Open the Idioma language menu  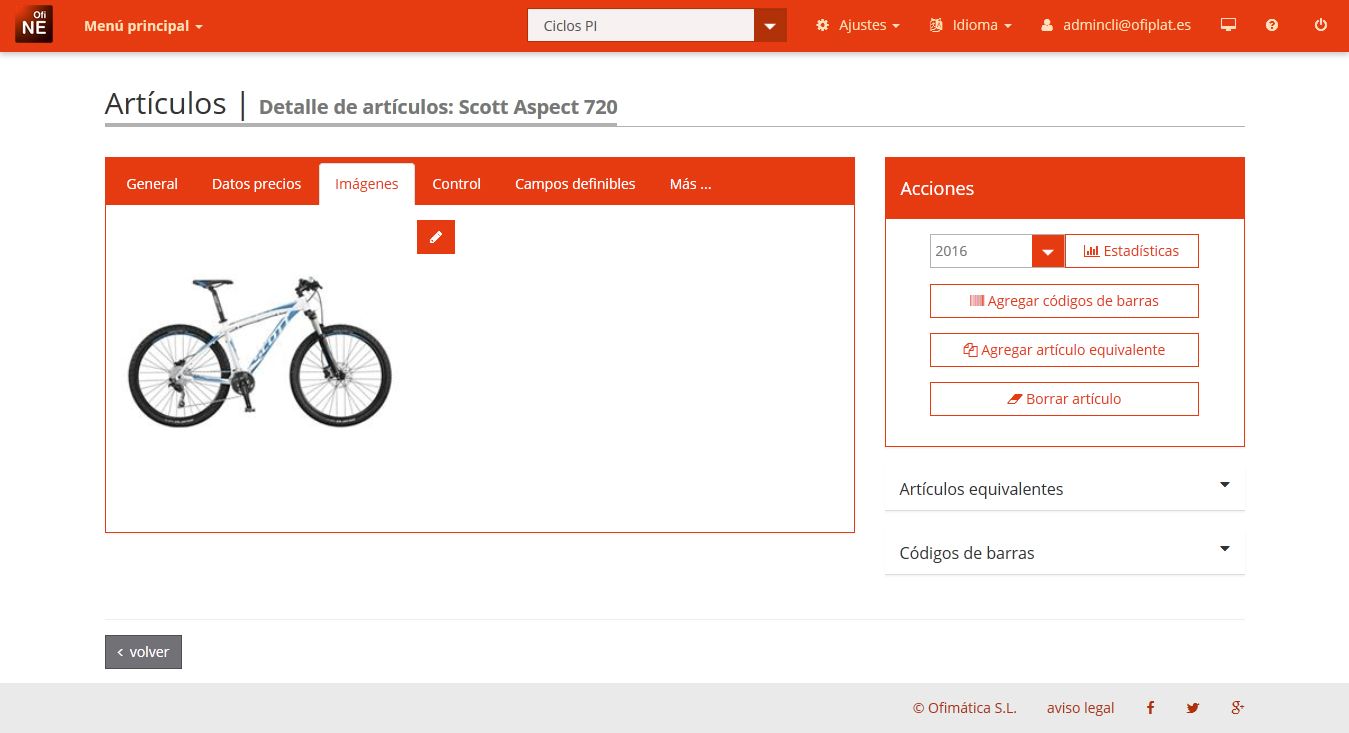click(971, 25)
